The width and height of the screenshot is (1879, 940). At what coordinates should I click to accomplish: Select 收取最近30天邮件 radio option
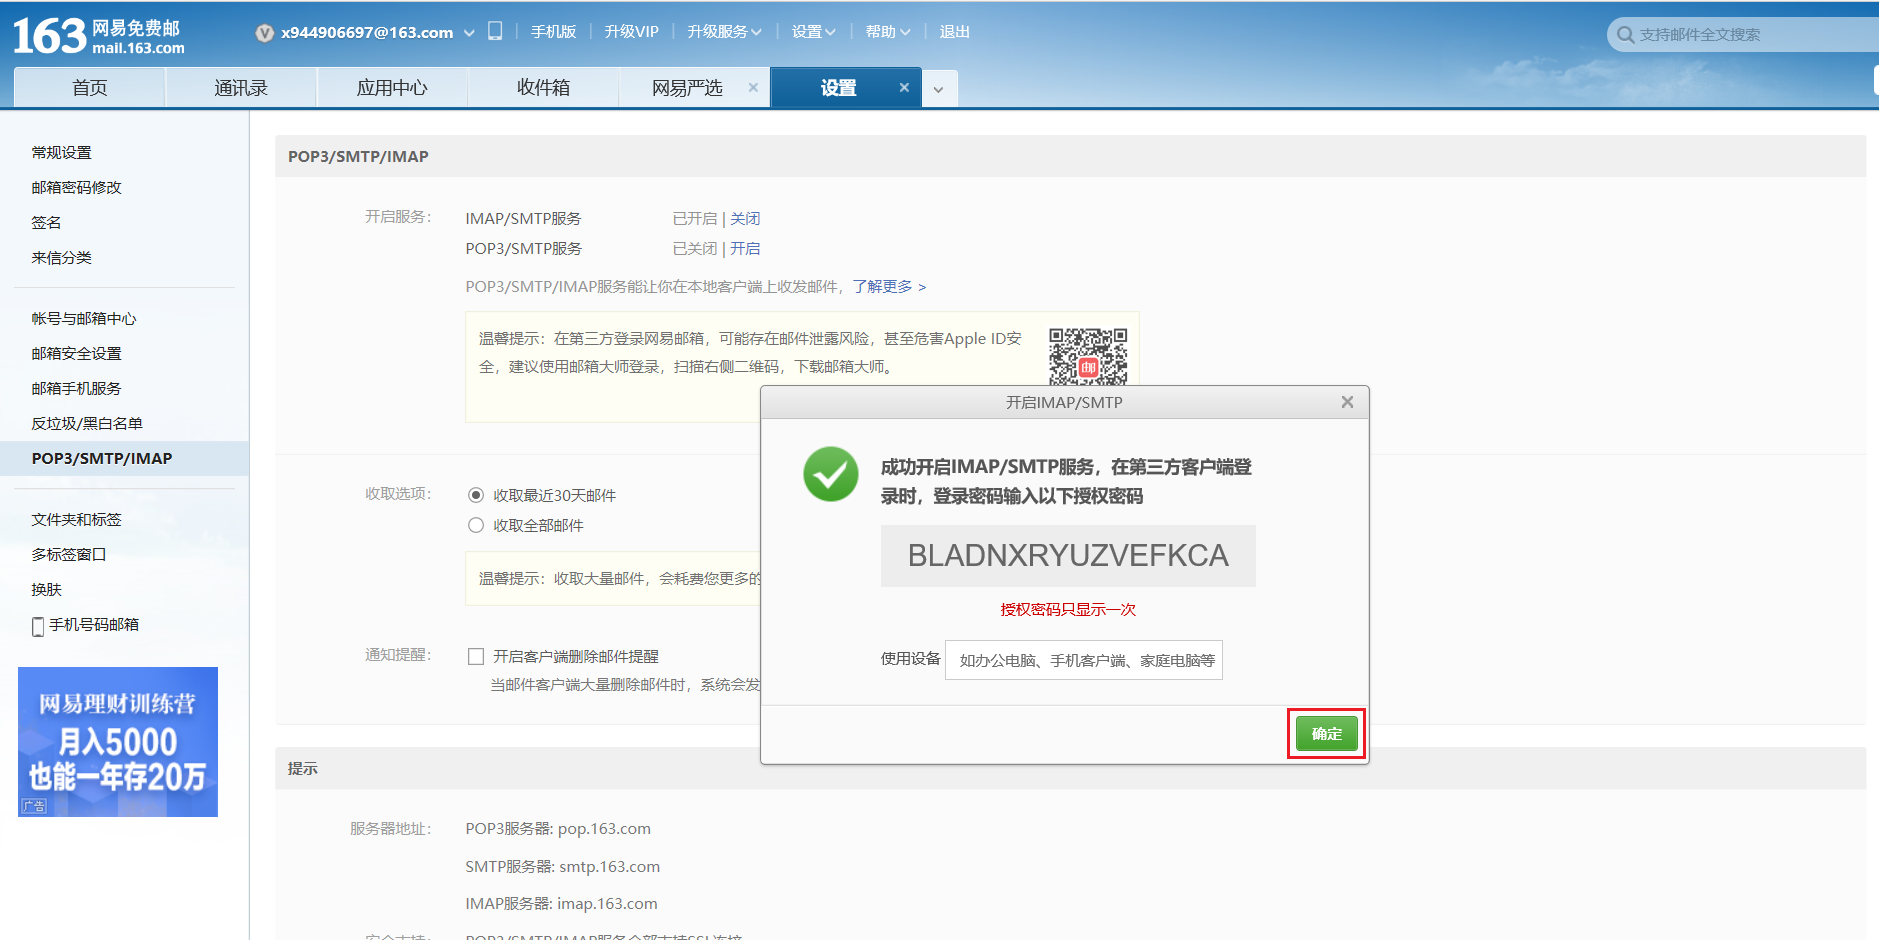tap(476, 495)
